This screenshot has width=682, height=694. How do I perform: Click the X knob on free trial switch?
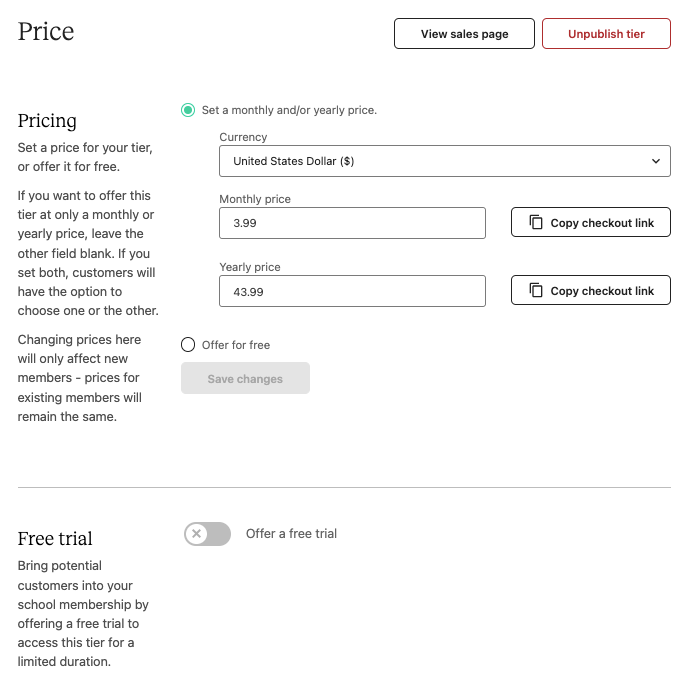[197, 534]
